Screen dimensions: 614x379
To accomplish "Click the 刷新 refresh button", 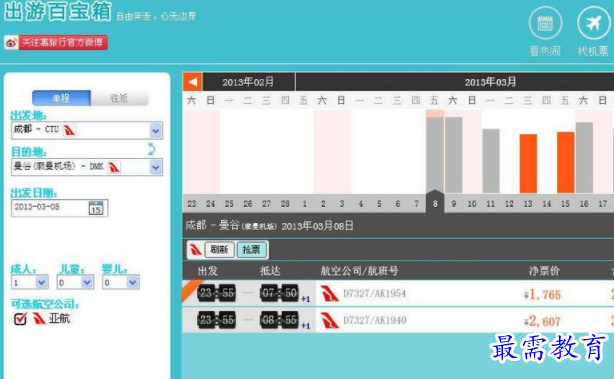I will pyautogui.click(x=219, y=250).
